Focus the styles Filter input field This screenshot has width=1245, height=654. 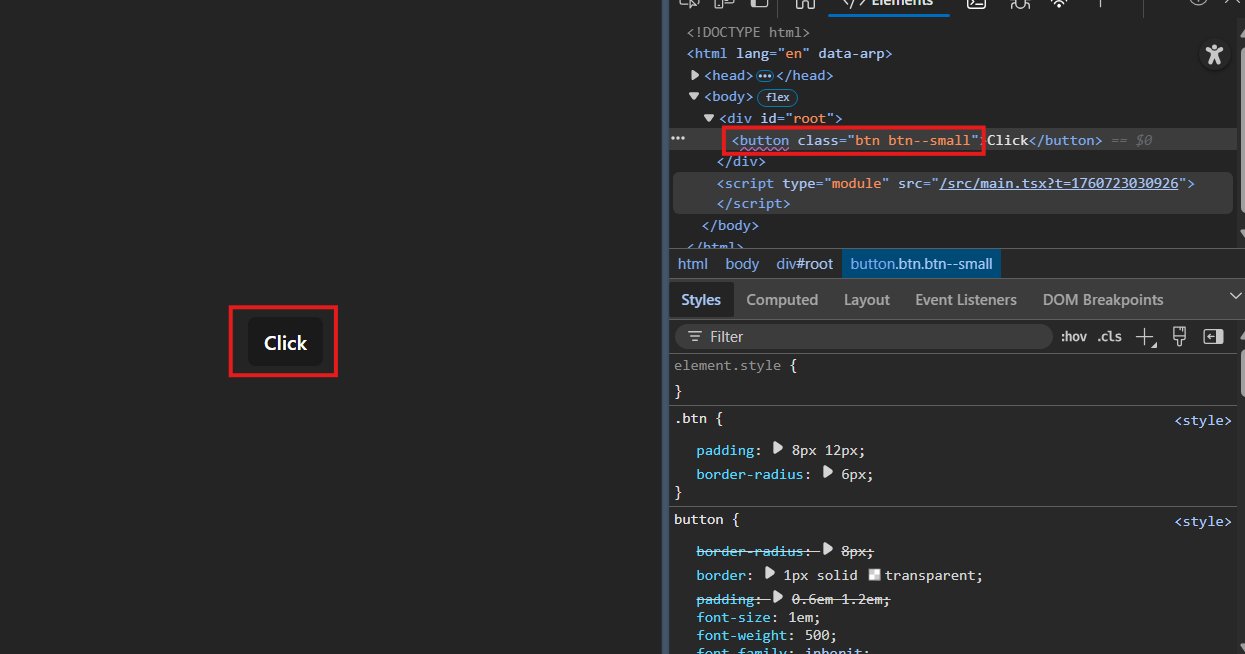(864, 337)
